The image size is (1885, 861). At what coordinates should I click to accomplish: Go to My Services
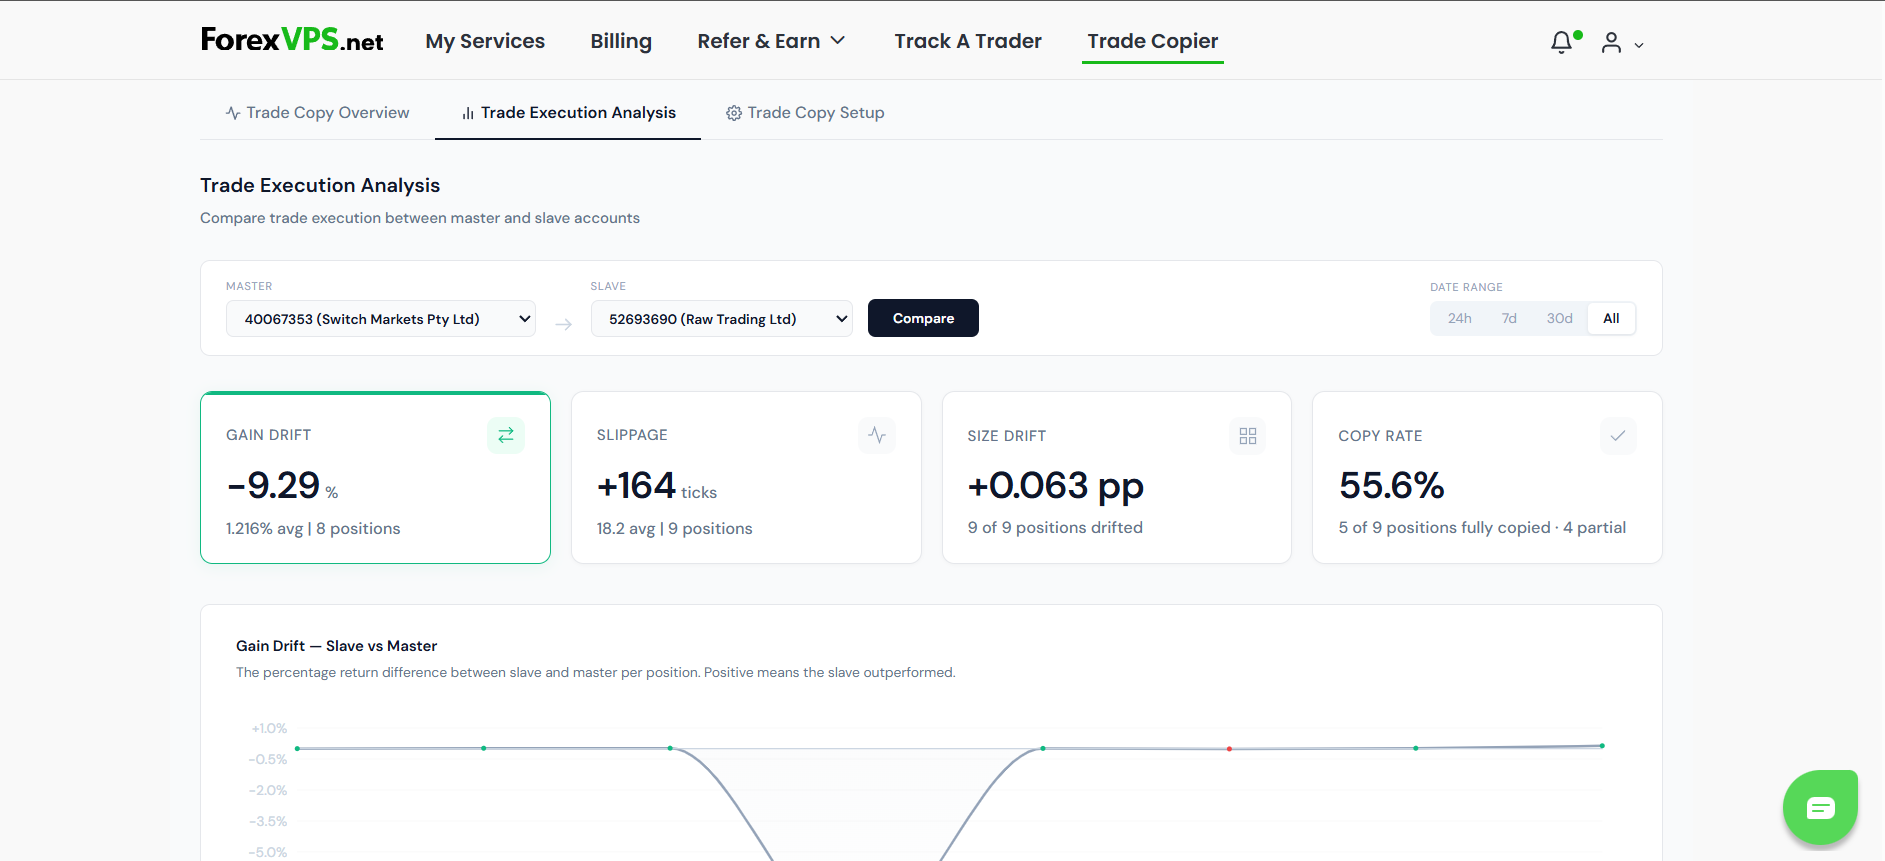coord(485,41)
